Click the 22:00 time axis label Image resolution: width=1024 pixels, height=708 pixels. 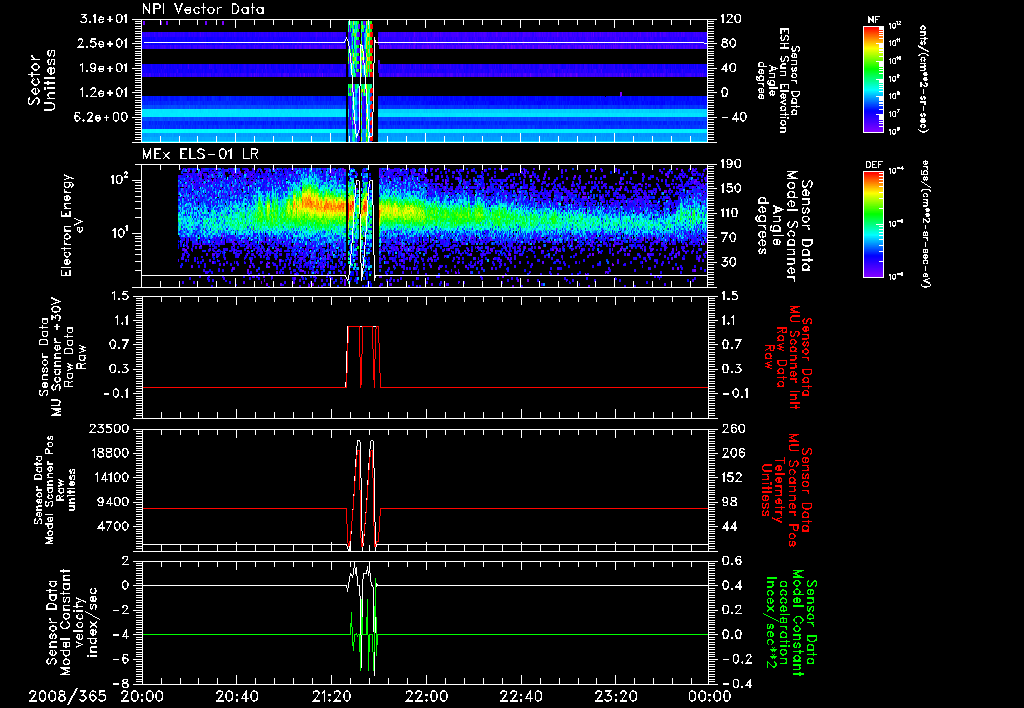(x=427, y=696)
